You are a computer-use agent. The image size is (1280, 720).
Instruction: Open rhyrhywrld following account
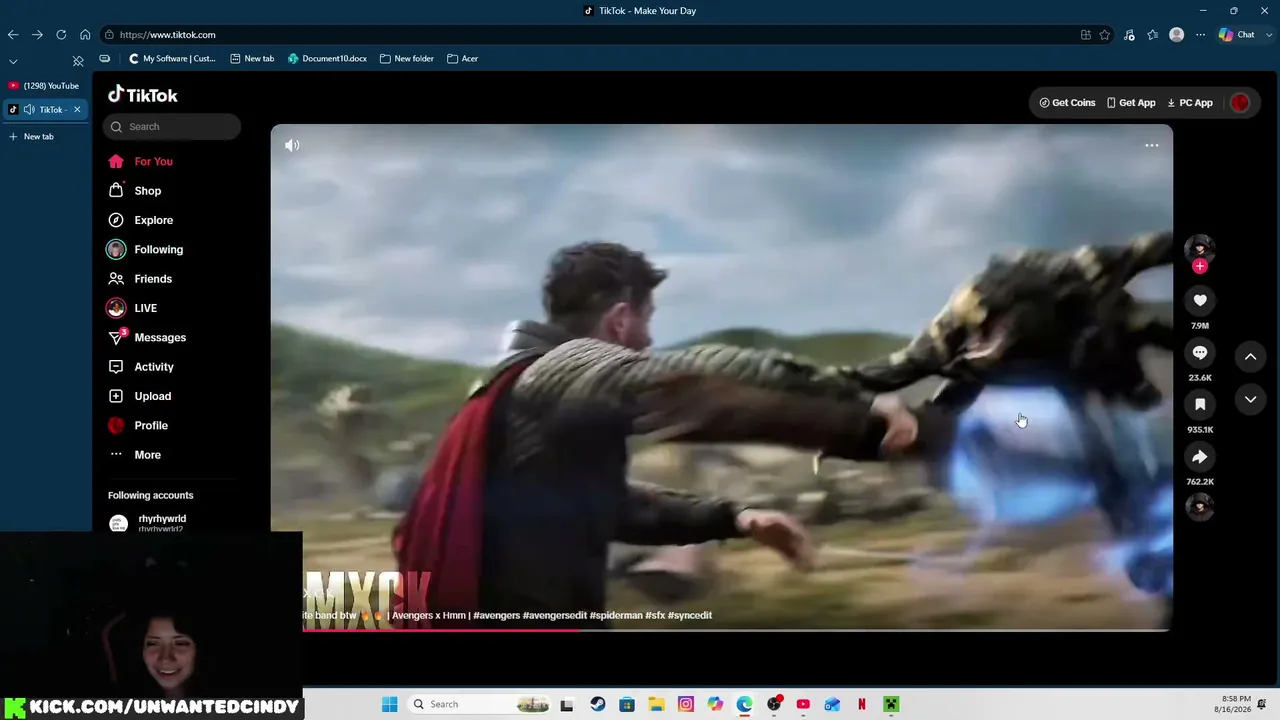(x=147, y=523)
